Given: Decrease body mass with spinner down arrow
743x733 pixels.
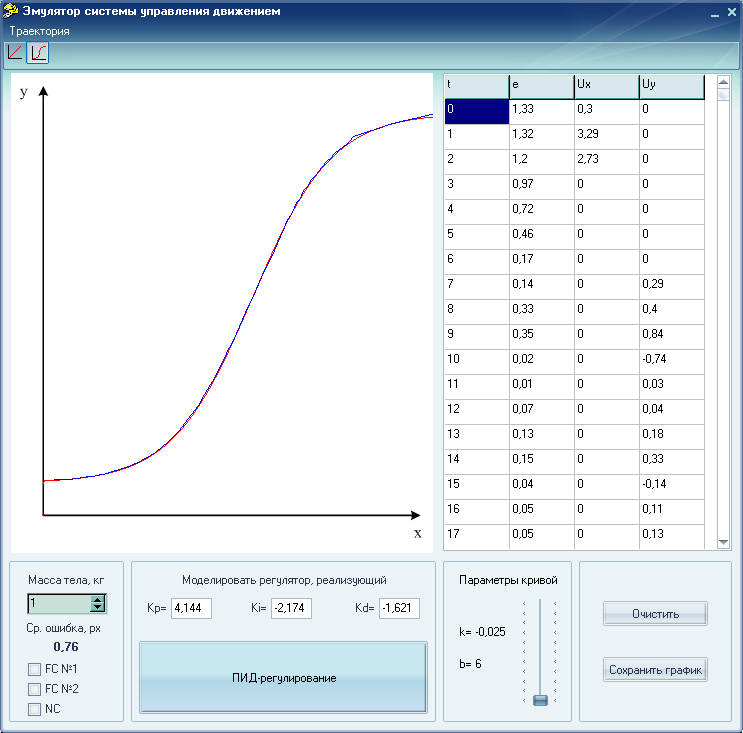Looking at the screenshot, I should click(x=97, y=608).
